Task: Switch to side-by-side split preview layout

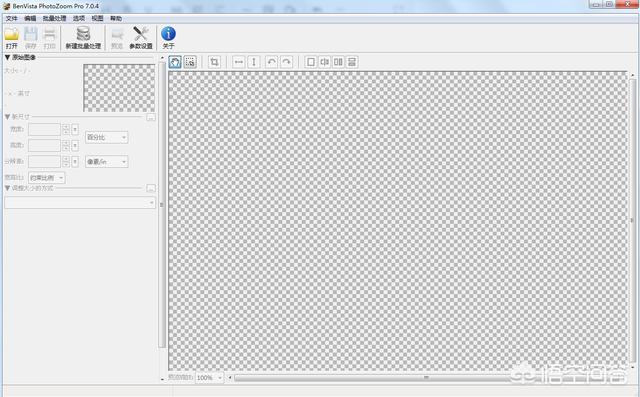Action: [x=338, y=62]
